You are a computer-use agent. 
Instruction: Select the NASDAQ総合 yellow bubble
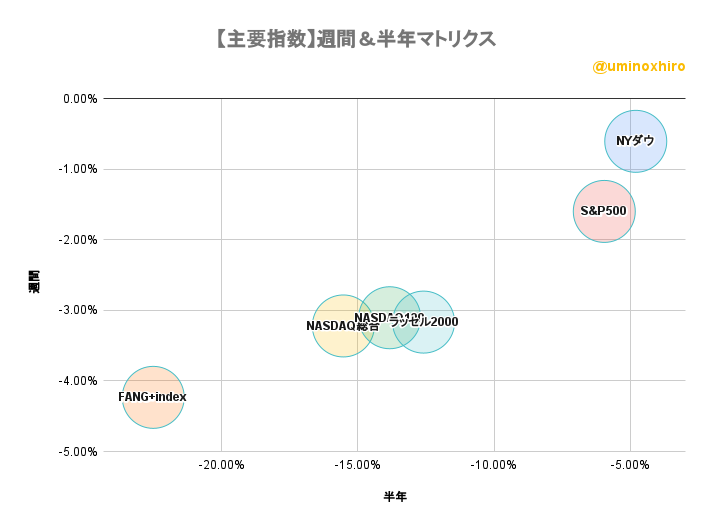(343, 326)
